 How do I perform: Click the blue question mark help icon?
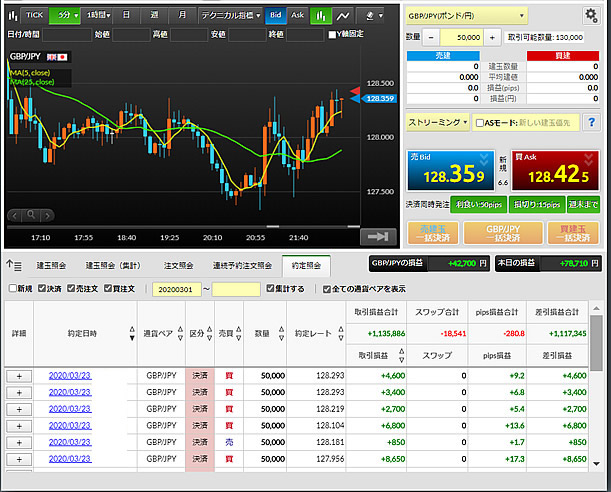click(591, 122)
